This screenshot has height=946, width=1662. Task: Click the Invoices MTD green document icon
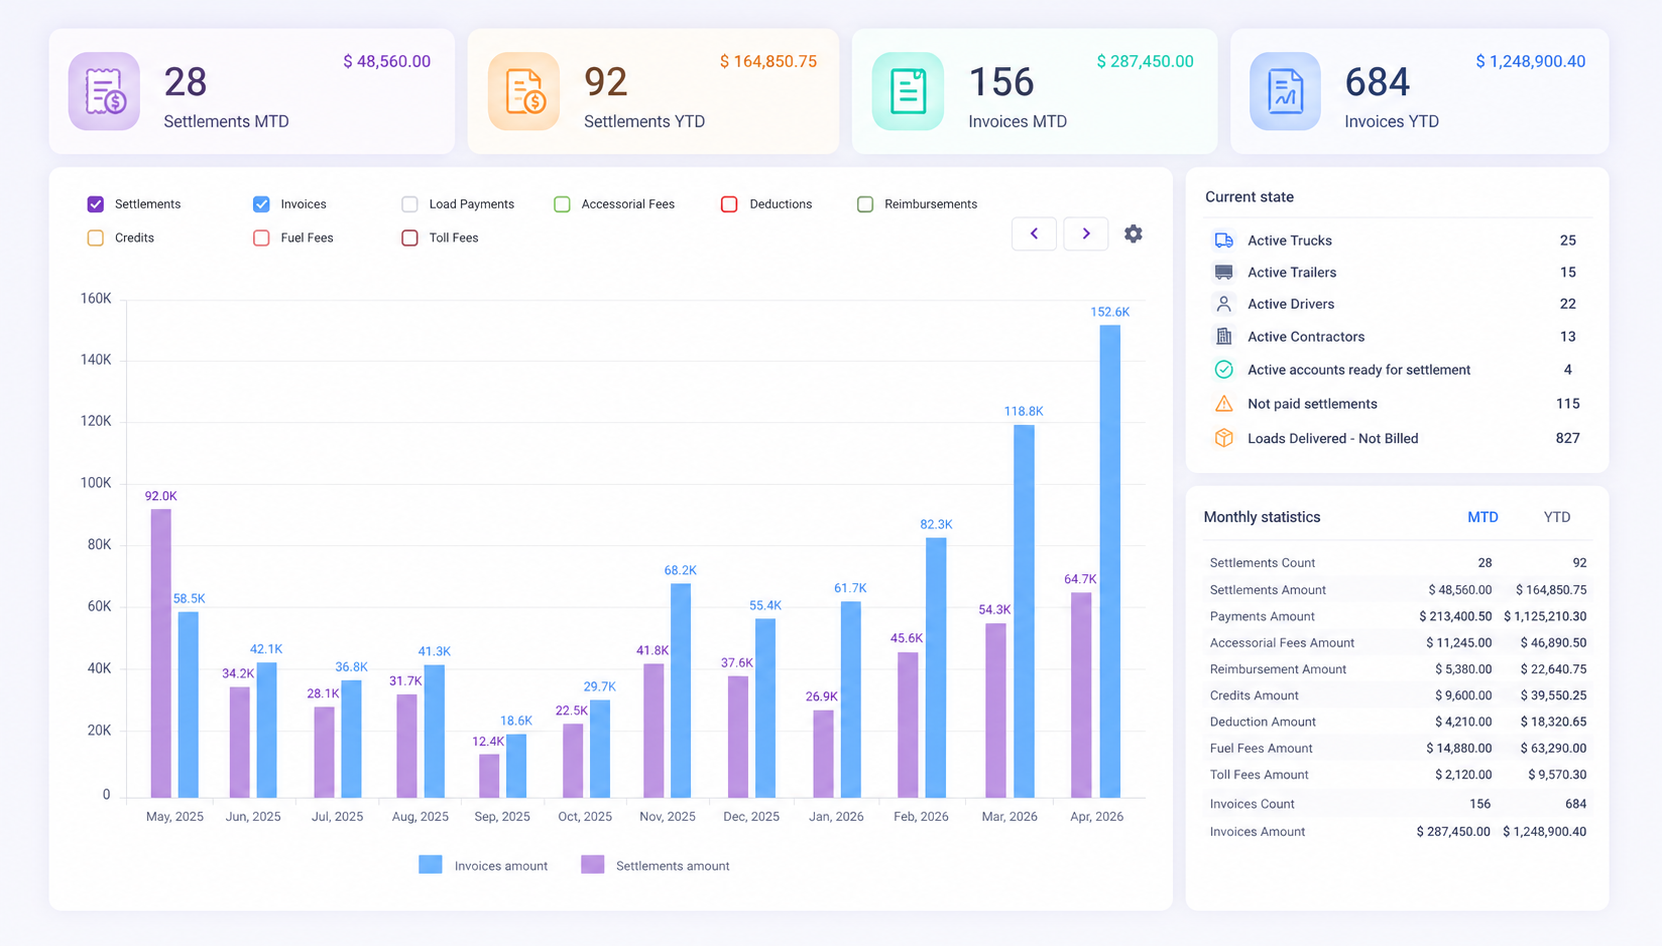[908, 91]
